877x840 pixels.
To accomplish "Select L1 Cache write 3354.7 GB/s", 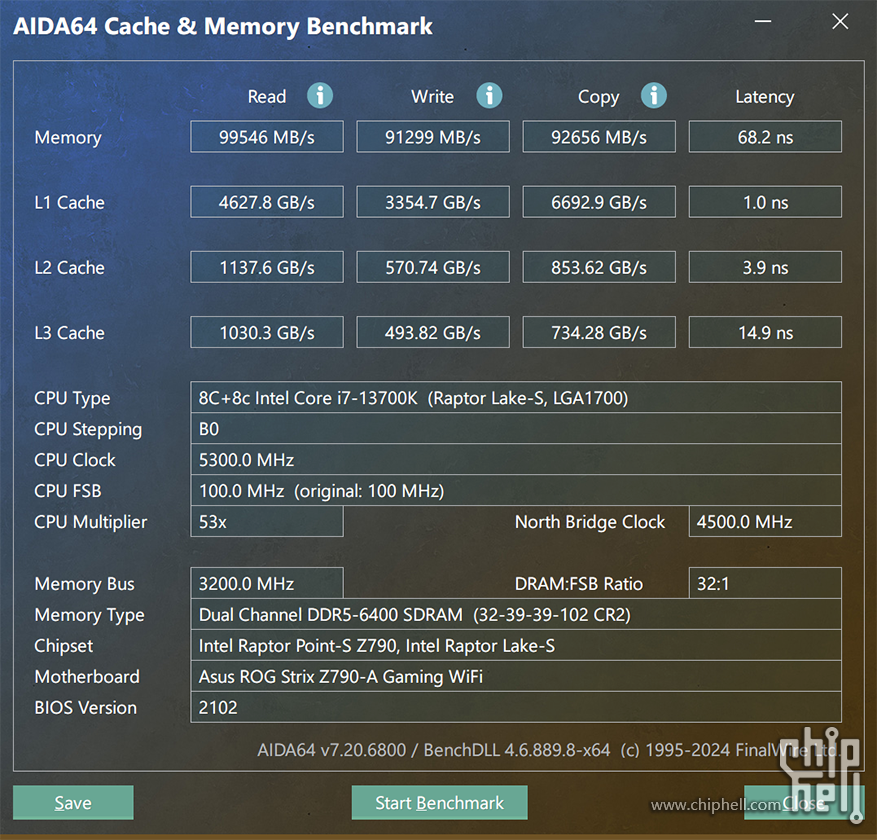I will 433,202.
